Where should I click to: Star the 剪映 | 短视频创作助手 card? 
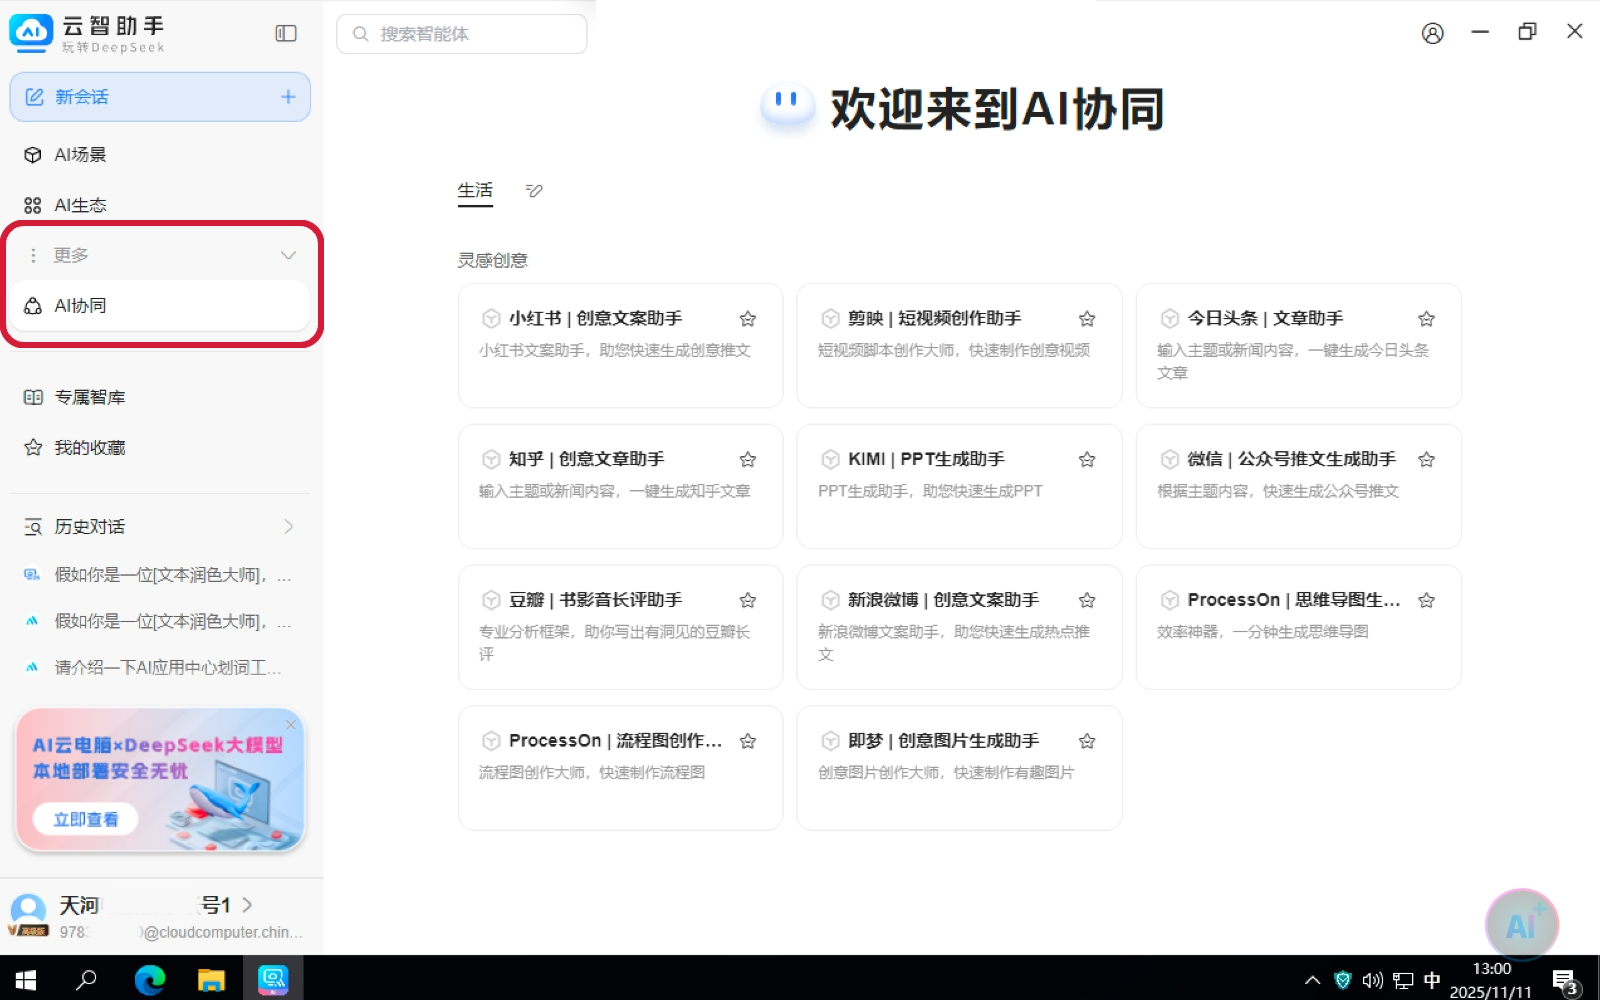[x=1087, y=319]
